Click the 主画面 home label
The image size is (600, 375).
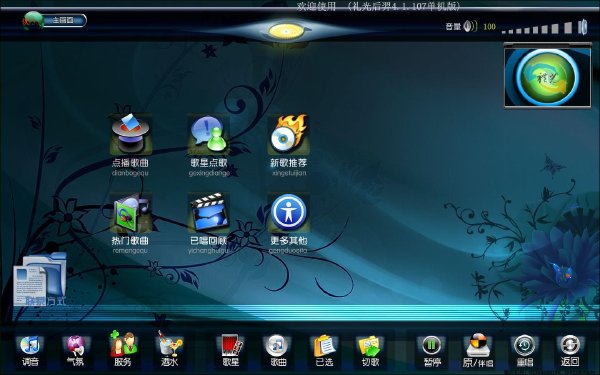pos(63,20)
